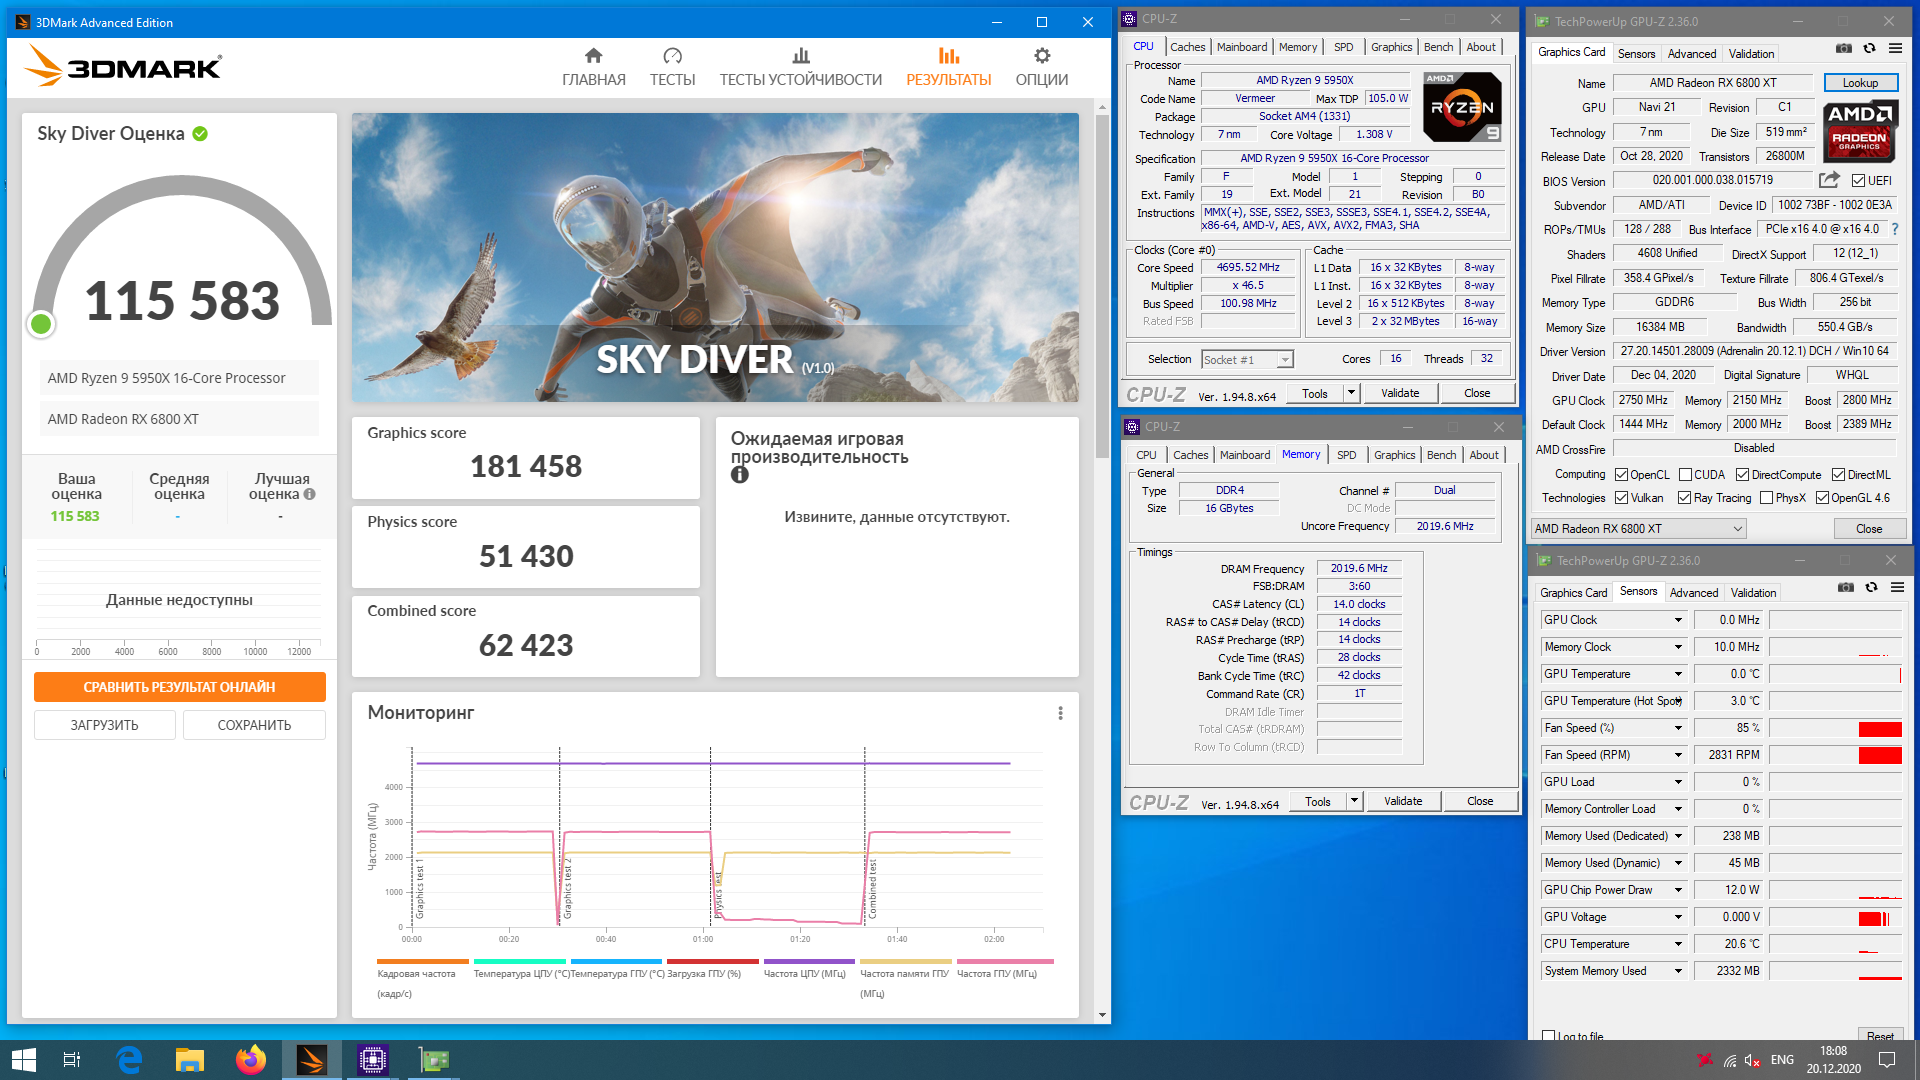The image size is (1920, 1080).
Task: Click info icon under Ожидаемая игровая производительность
Action: pyautogui.click(x=740, y=475)
